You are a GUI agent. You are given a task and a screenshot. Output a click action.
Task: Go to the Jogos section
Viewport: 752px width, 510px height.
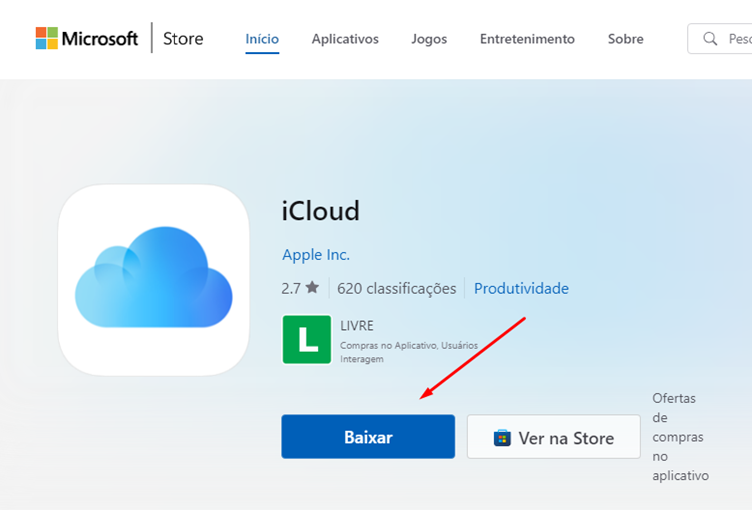429,39
